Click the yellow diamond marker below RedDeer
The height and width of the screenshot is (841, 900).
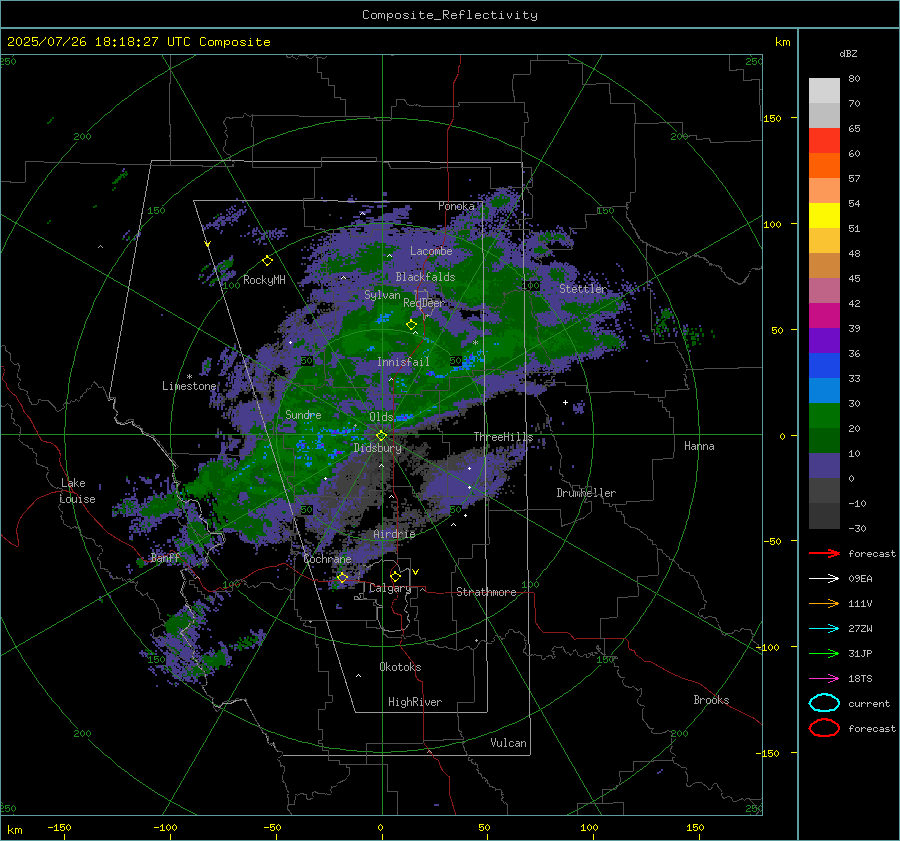coord(412,325)
